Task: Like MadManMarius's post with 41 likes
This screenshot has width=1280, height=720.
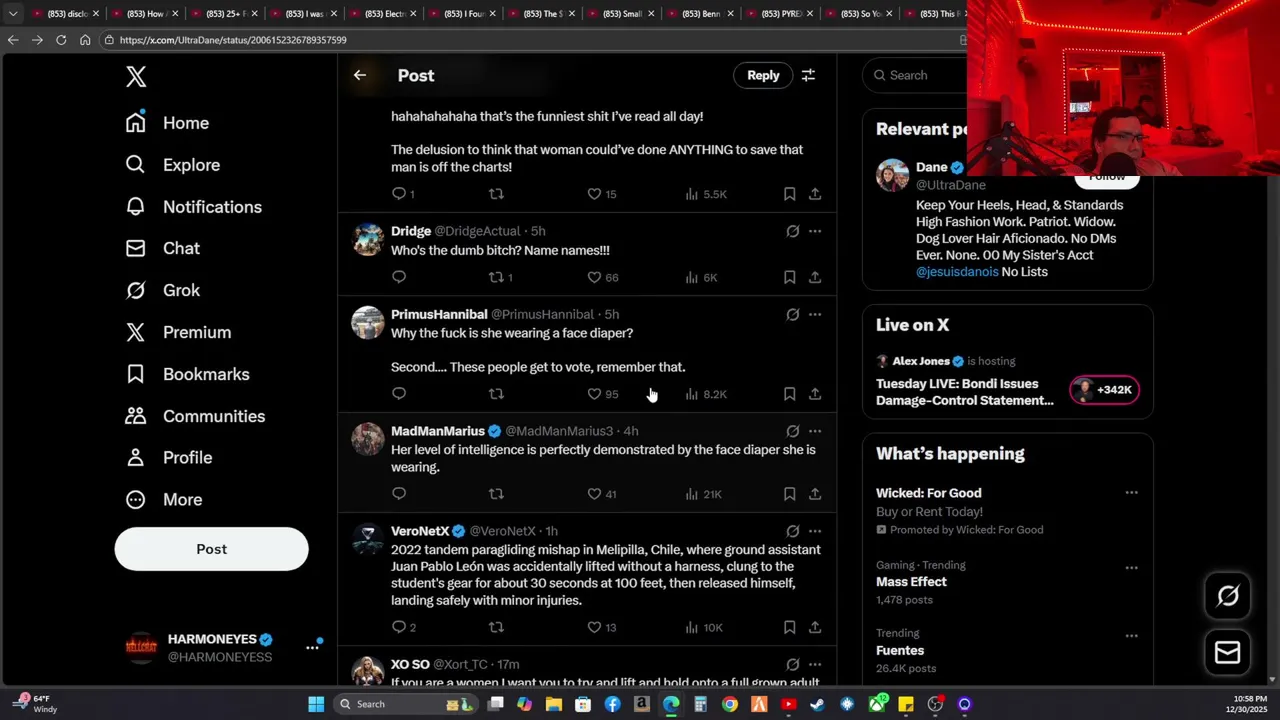Action: (601, 494)
